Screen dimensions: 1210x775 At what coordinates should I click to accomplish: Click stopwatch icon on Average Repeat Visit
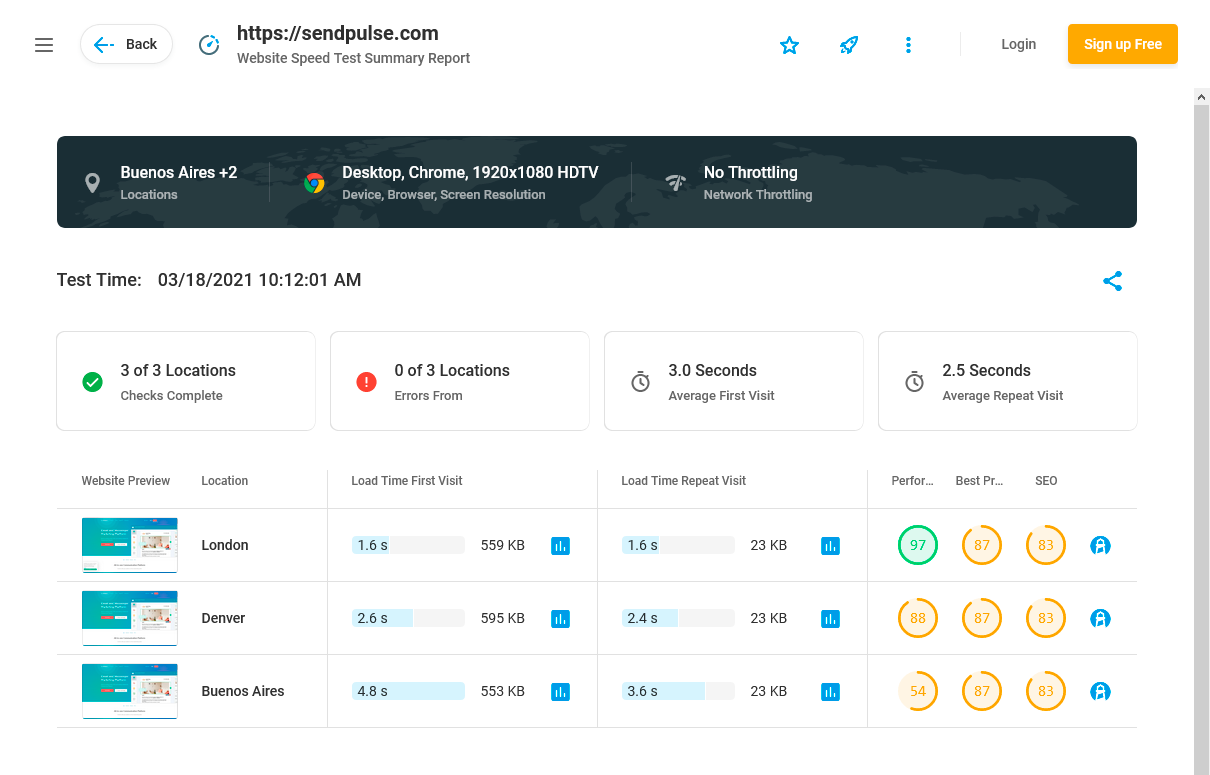click(x=914, y=382)
